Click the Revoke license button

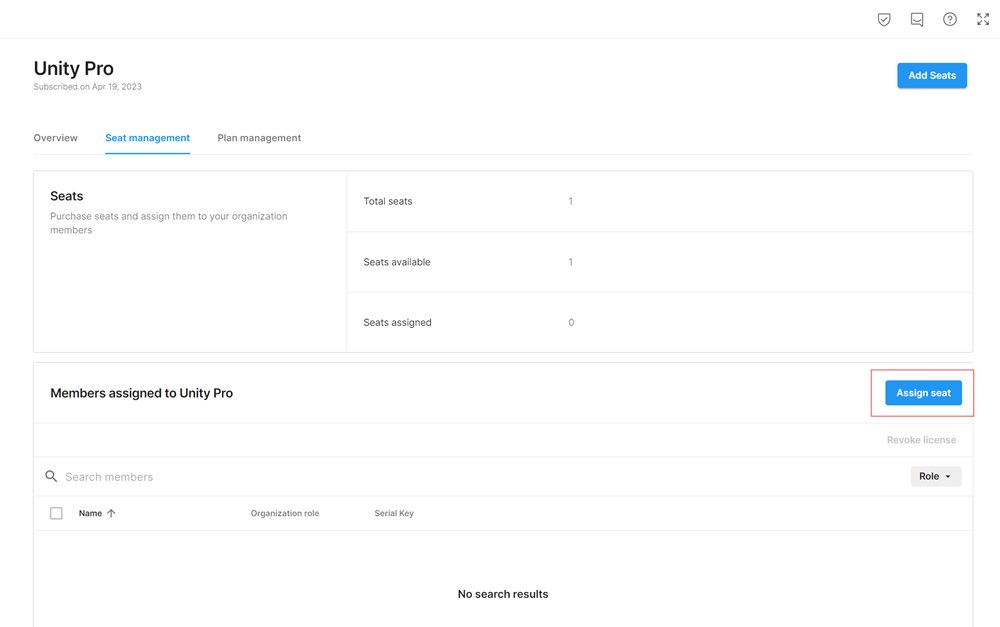(x=922, y=440)
